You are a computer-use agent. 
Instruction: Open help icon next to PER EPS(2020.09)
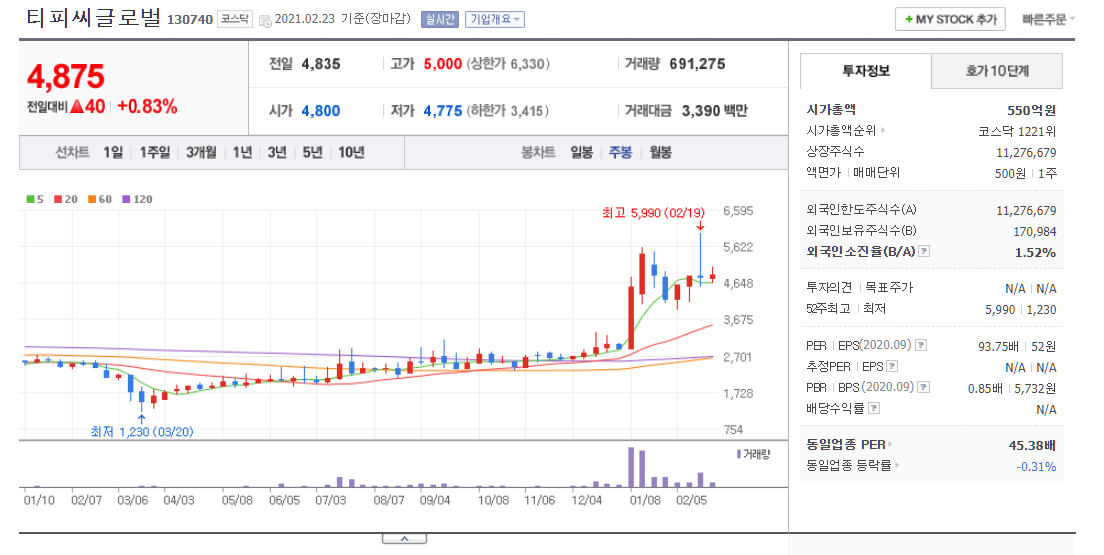pos(920,345)
